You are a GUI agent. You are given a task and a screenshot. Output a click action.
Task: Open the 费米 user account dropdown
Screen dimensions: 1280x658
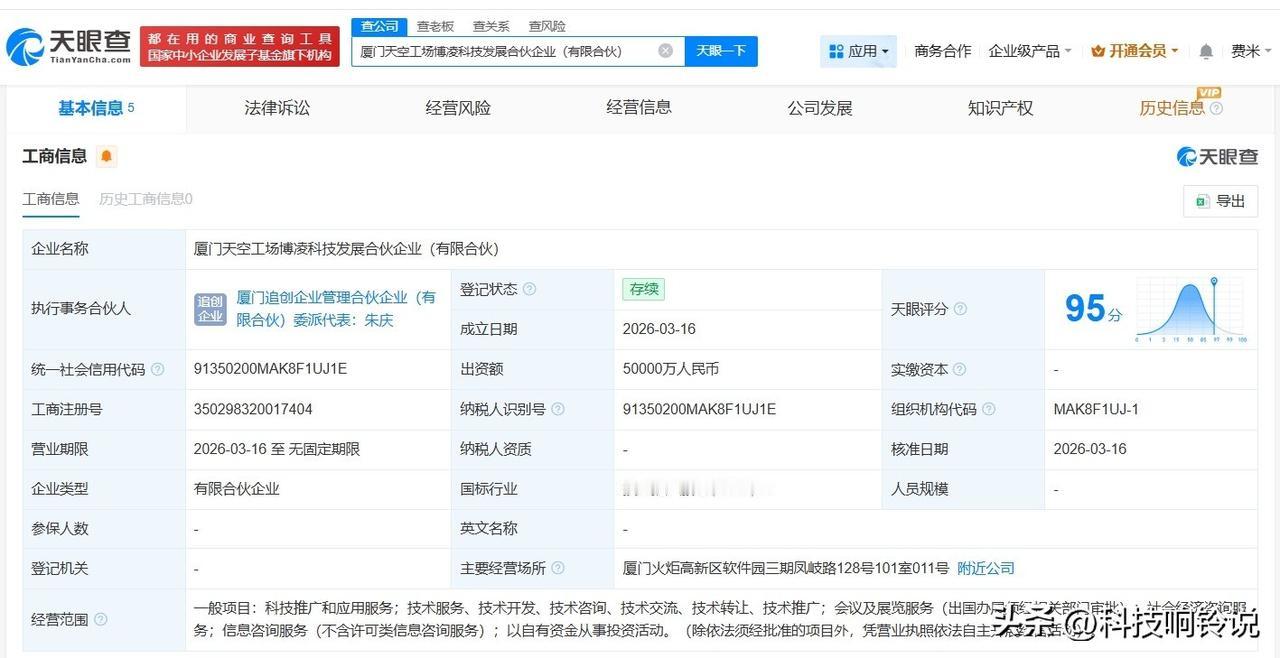1250,51
